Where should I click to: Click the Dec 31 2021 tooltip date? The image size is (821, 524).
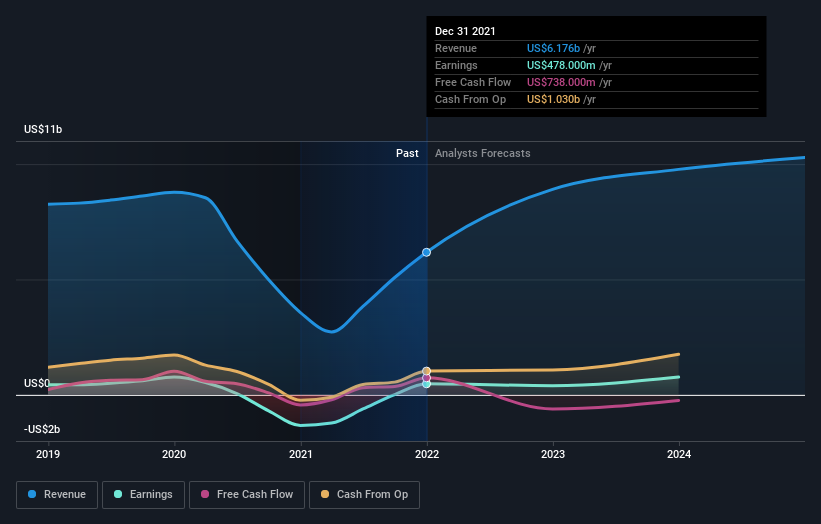(465, 31)
